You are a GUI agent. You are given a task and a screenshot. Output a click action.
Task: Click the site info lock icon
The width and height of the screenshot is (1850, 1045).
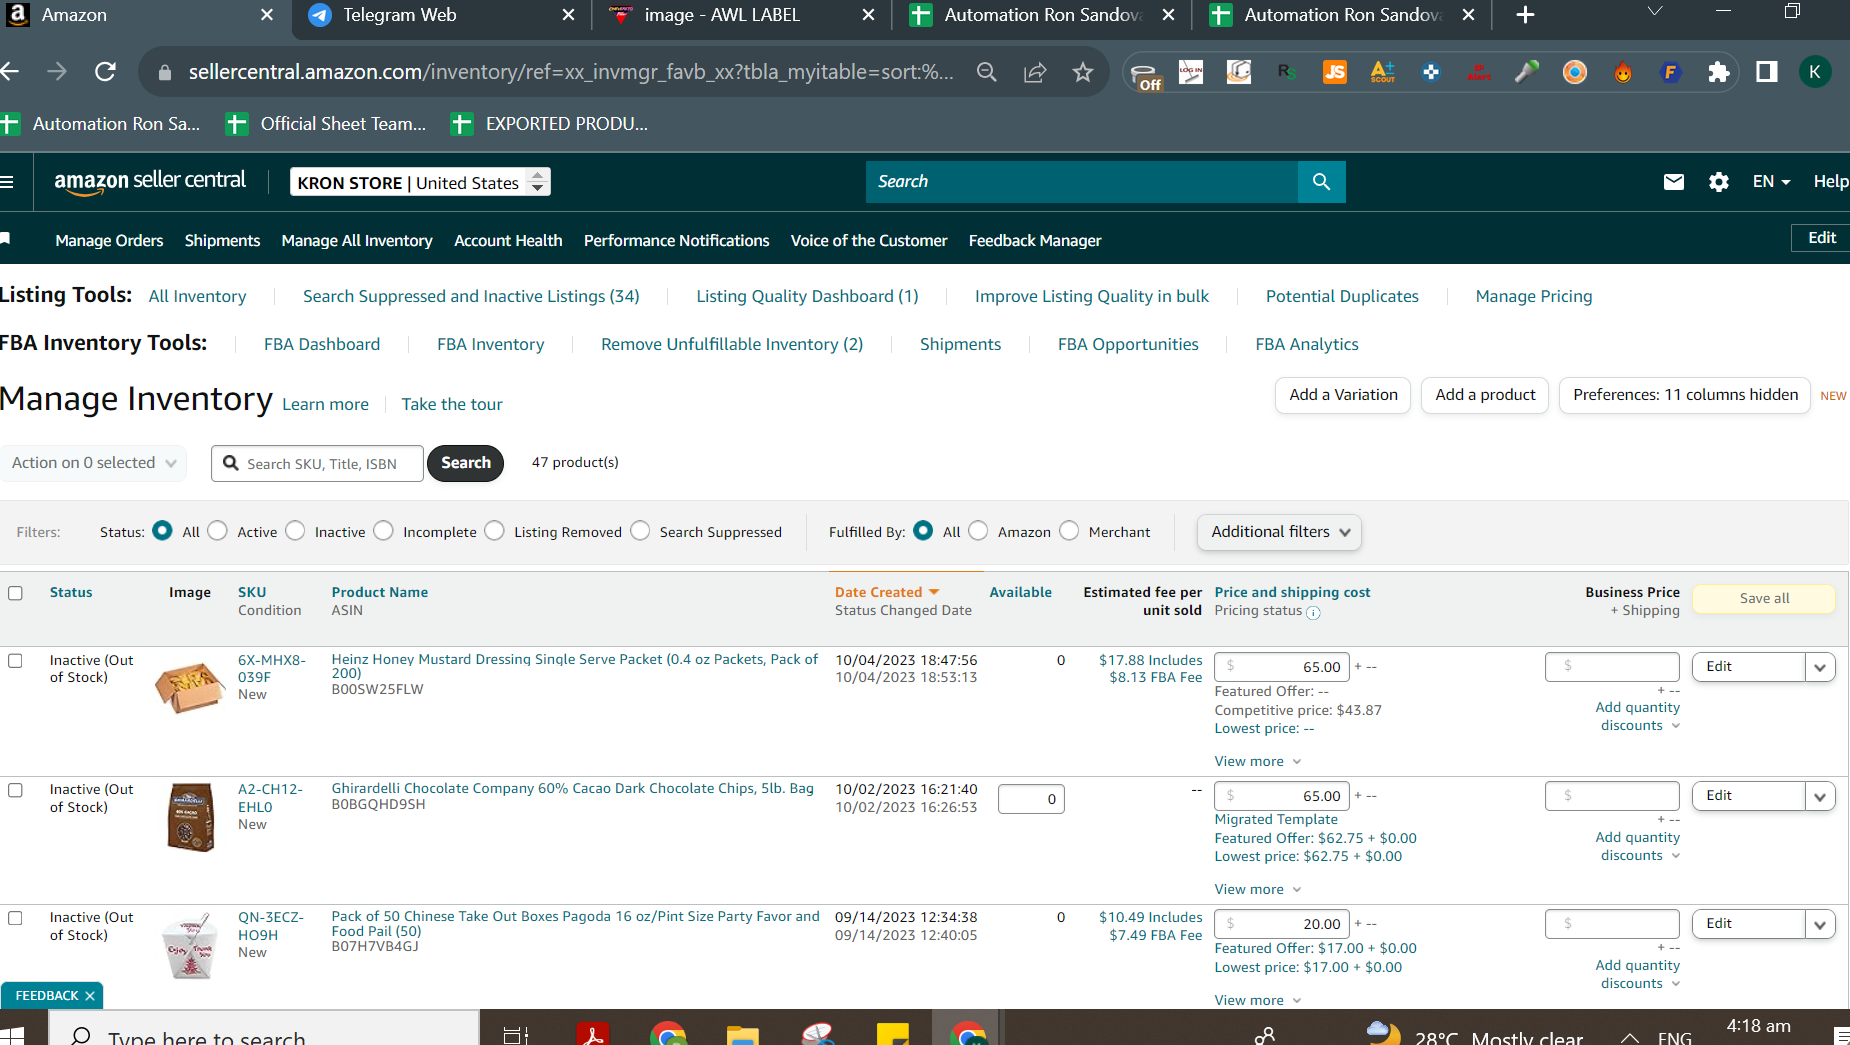[166, 72]
